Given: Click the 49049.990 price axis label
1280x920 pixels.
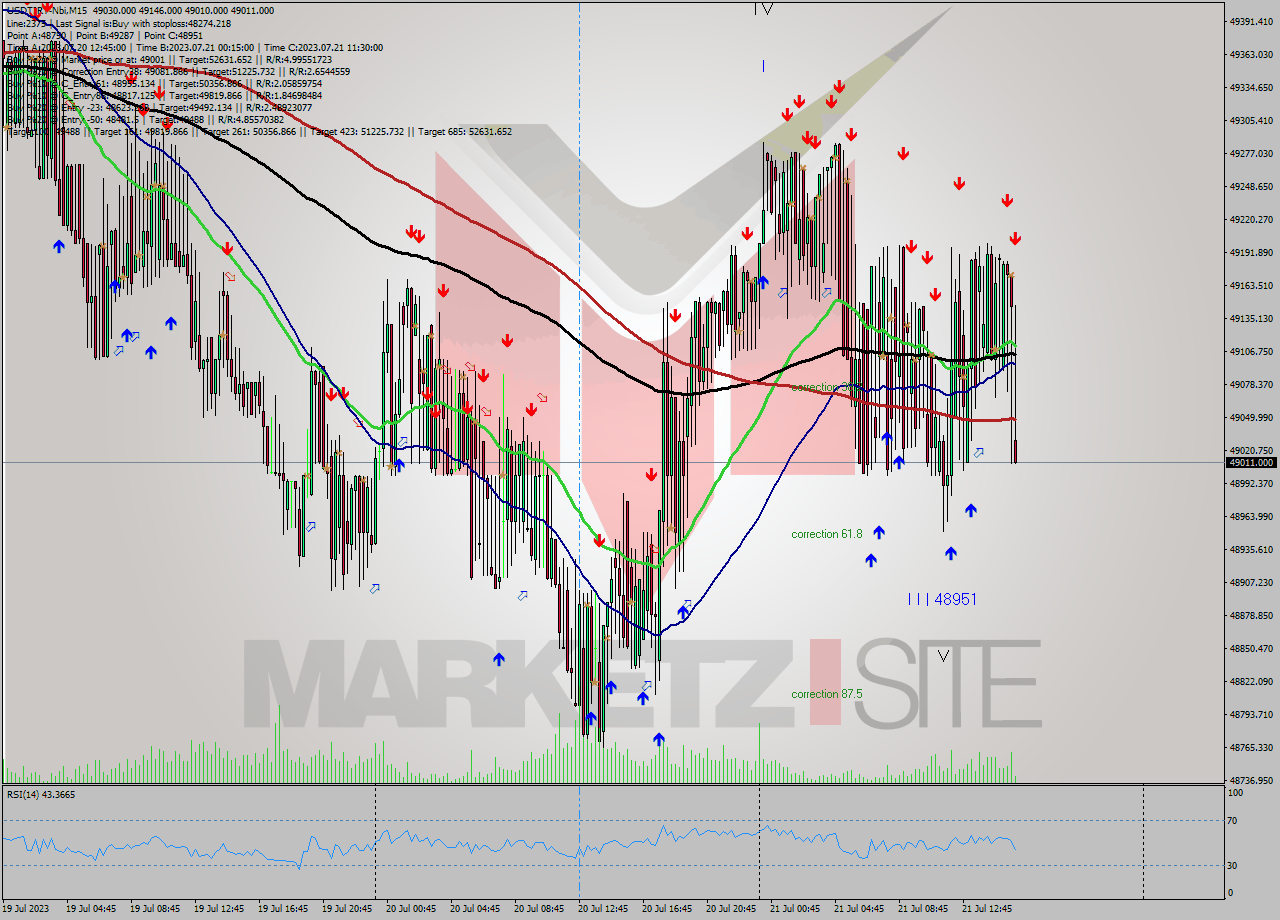Looking at the screenshot, I should coord(1253,417).
